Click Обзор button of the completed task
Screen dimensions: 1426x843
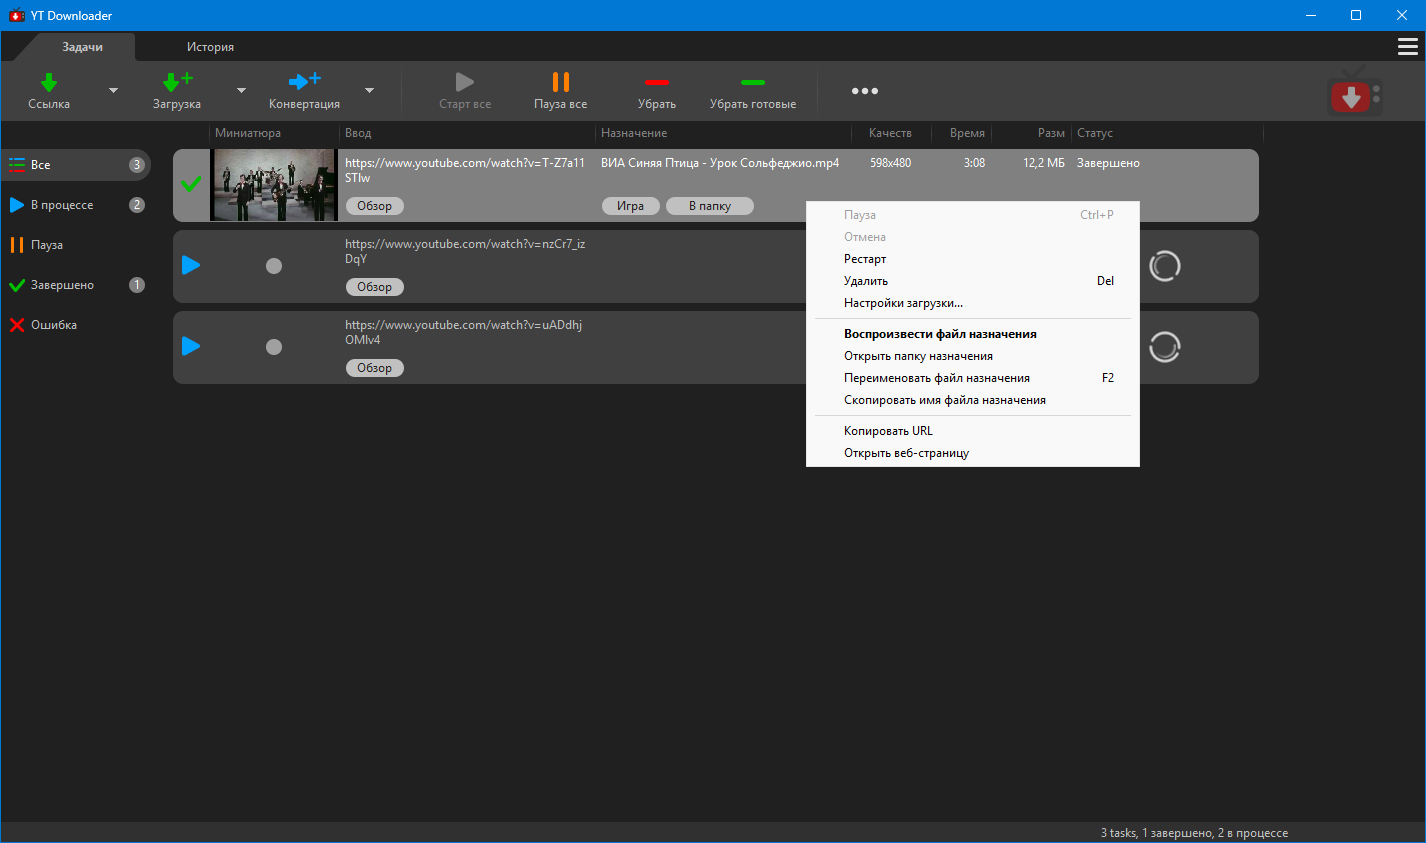pyautogui.click(x=375, y=206)
